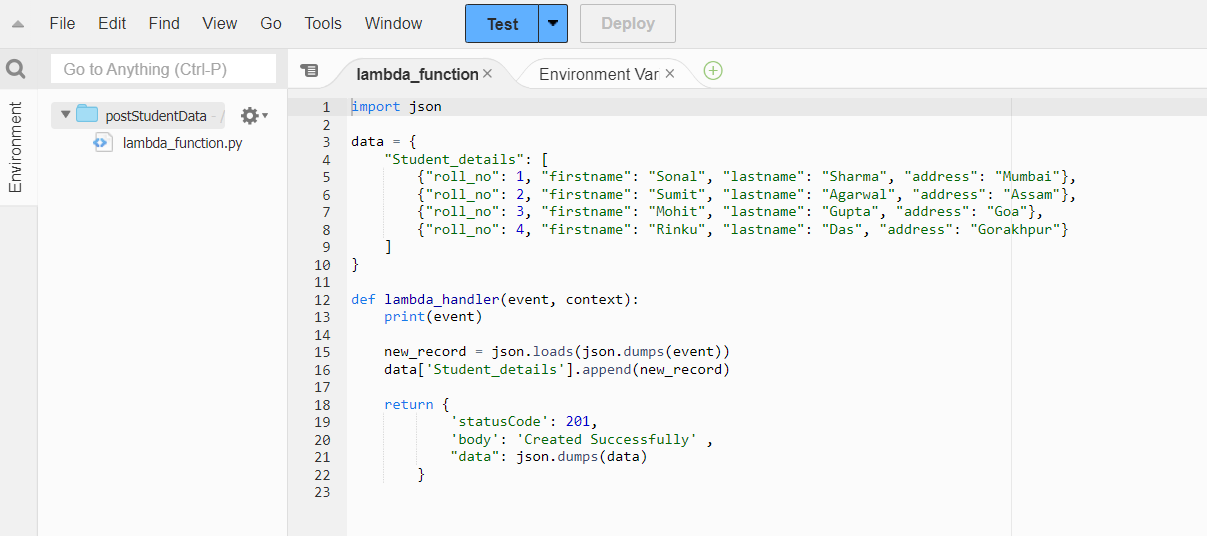
Task: Click the text "import json" on line 1
Action: pos(396,106)
